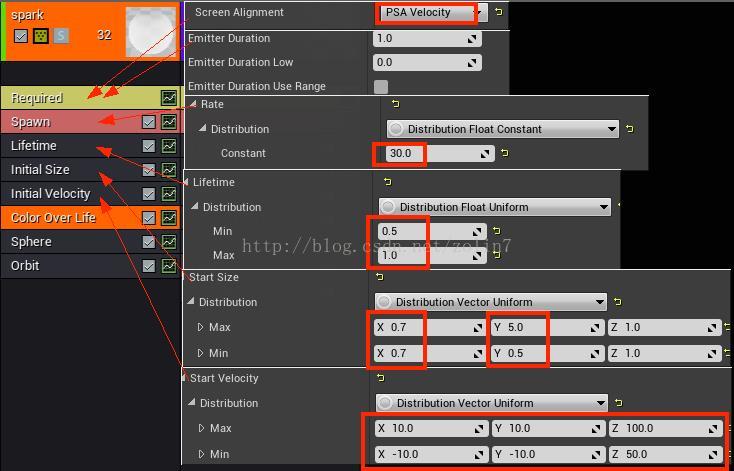The width and height of the screenshot is (734, 471).
Task: Click the Emitter Duration 1.0 field
Action: (x=427, y=38)
